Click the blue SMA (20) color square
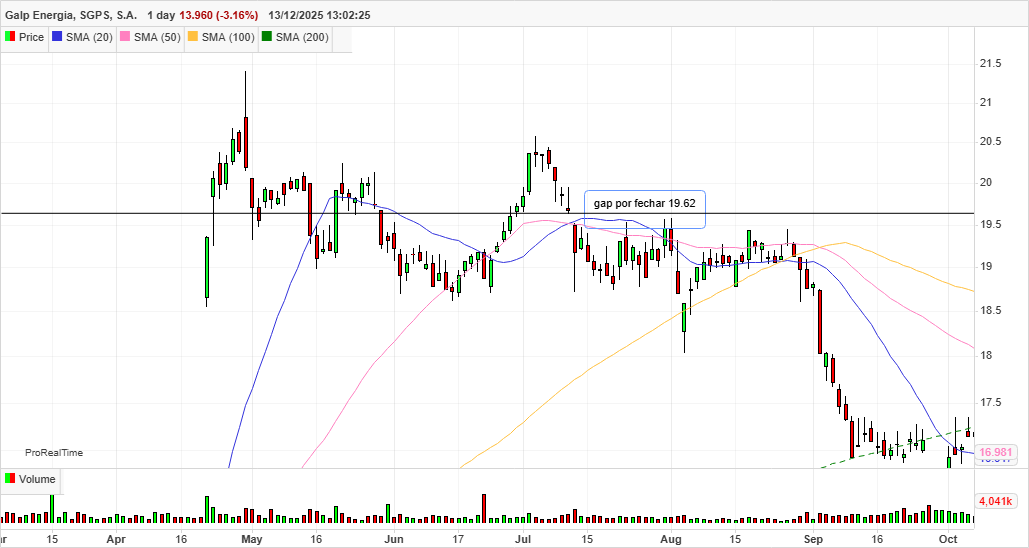1029x548 pixels. [x=57, y=37]
